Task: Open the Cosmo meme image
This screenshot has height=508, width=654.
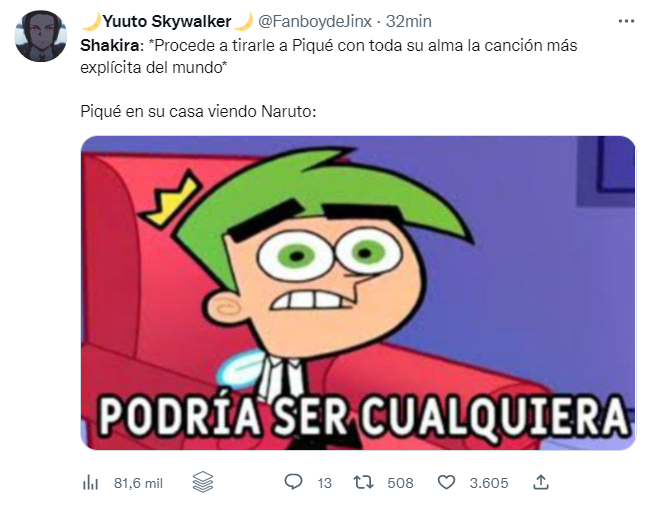Action: click(x=358, y=293)
